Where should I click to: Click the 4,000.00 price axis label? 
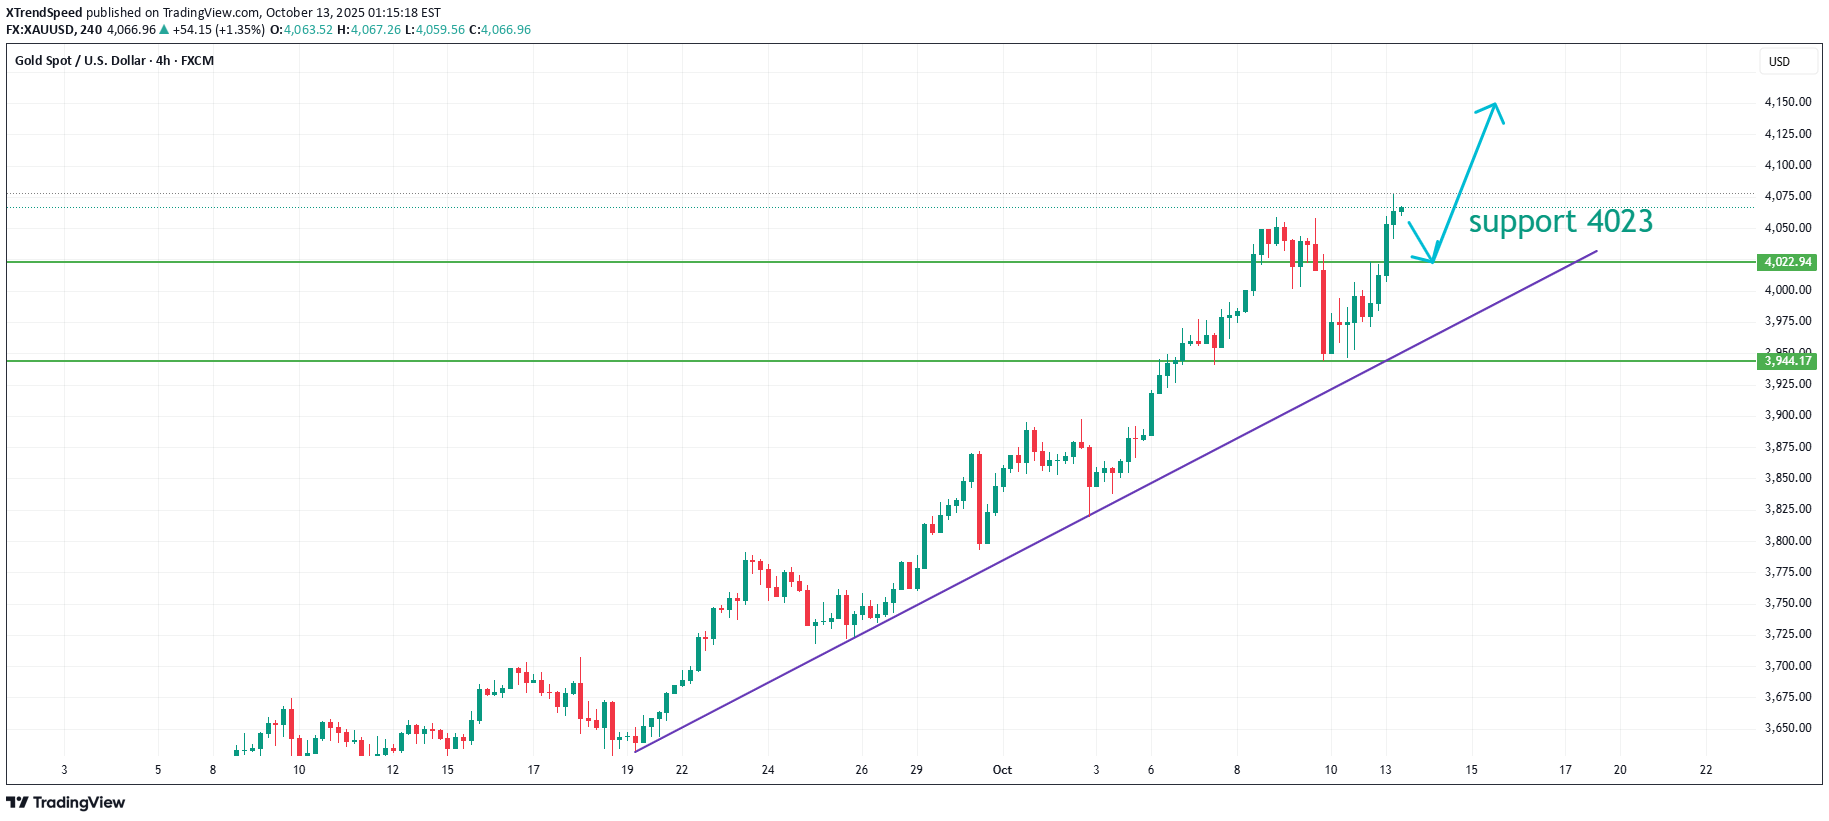(x=1787, y=290)
